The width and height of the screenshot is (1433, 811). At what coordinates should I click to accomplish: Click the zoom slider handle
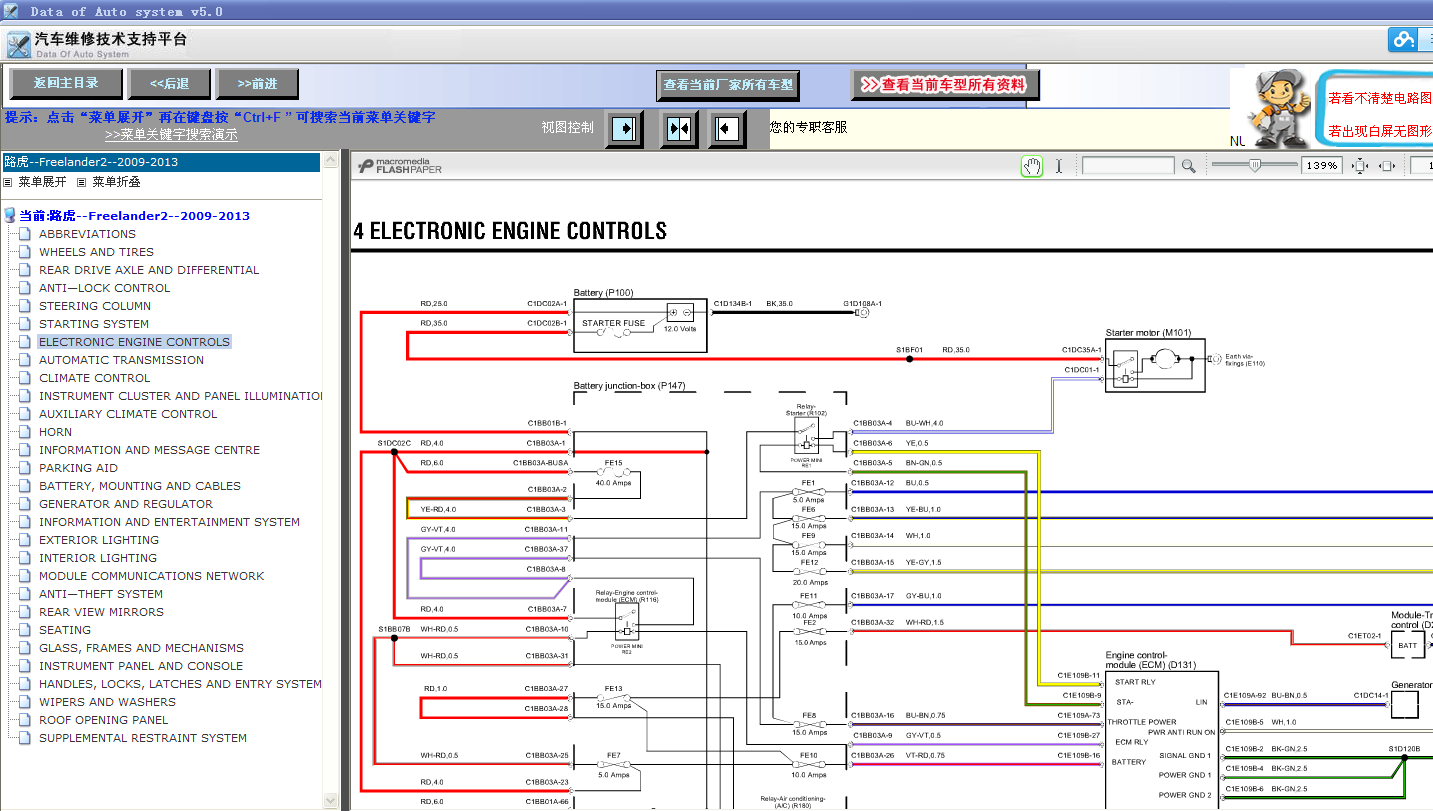coord(1254,166)
